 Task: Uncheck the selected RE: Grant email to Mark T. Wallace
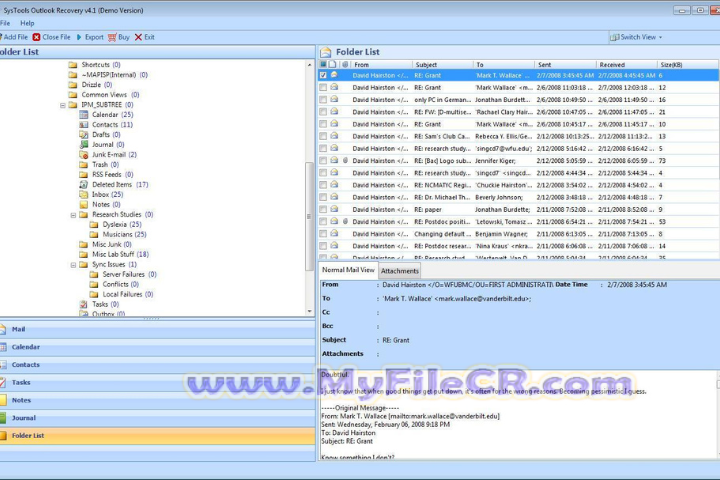[x=323, y=75]
